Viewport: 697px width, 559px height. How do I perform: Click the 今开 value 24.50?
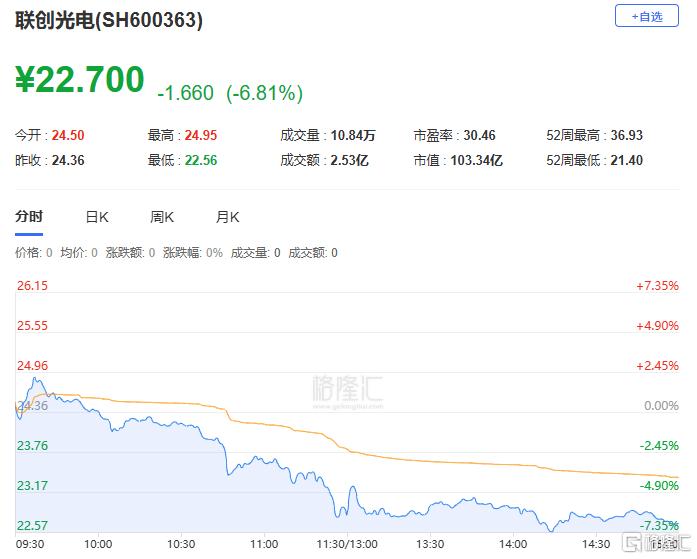click(x=68, y=135)
